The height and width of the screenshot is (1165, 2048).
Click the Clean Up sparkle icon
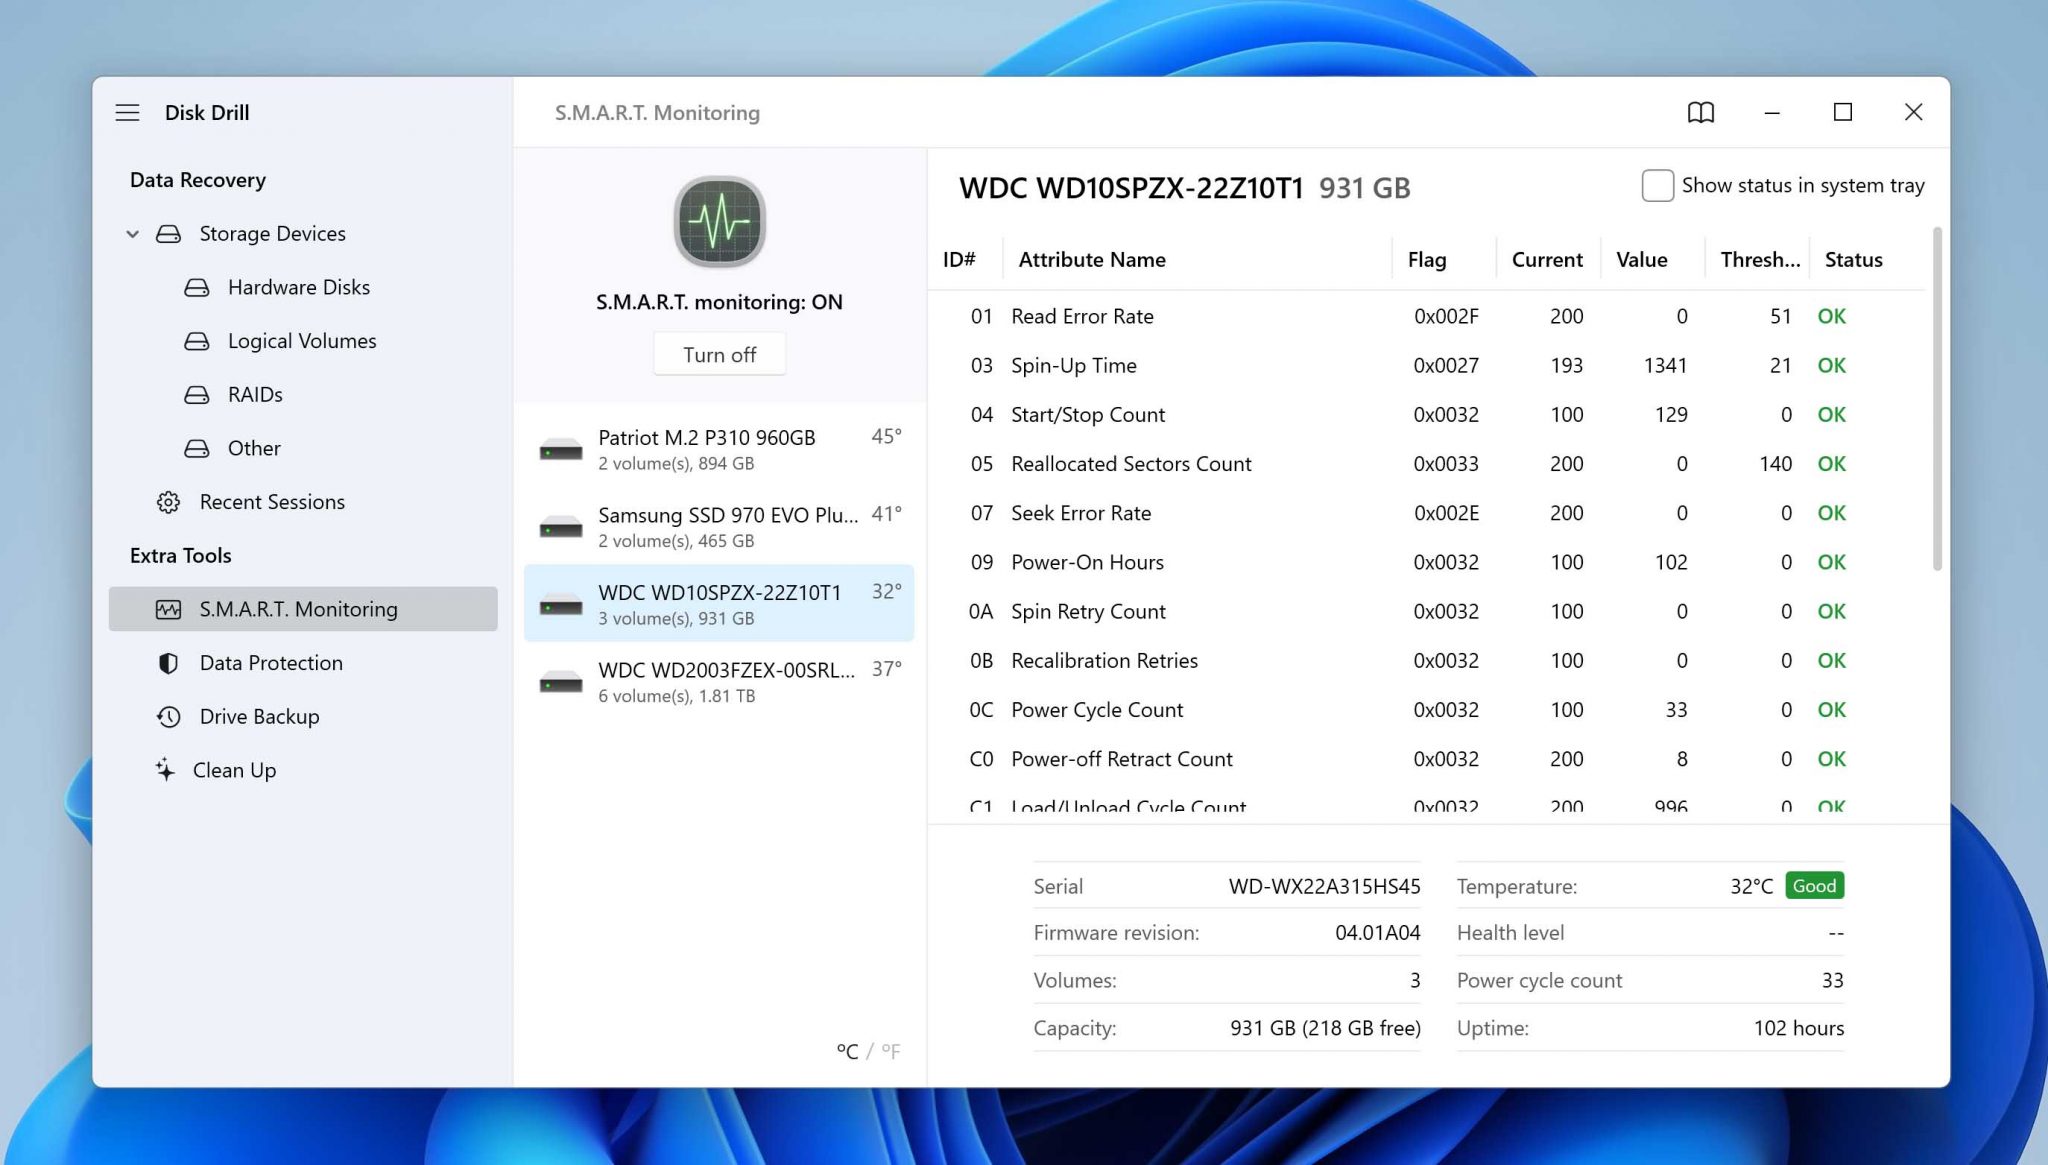click(x=165, y=770)
